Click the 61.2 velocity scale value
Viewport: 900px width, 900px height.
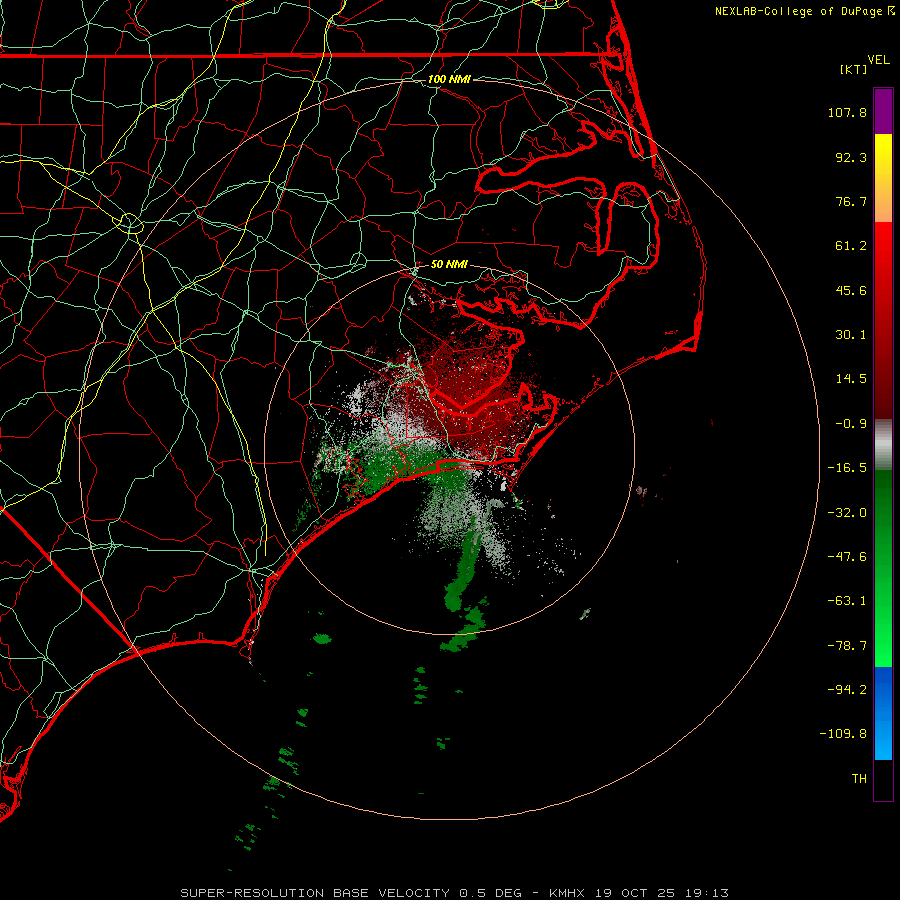[851, 246]
